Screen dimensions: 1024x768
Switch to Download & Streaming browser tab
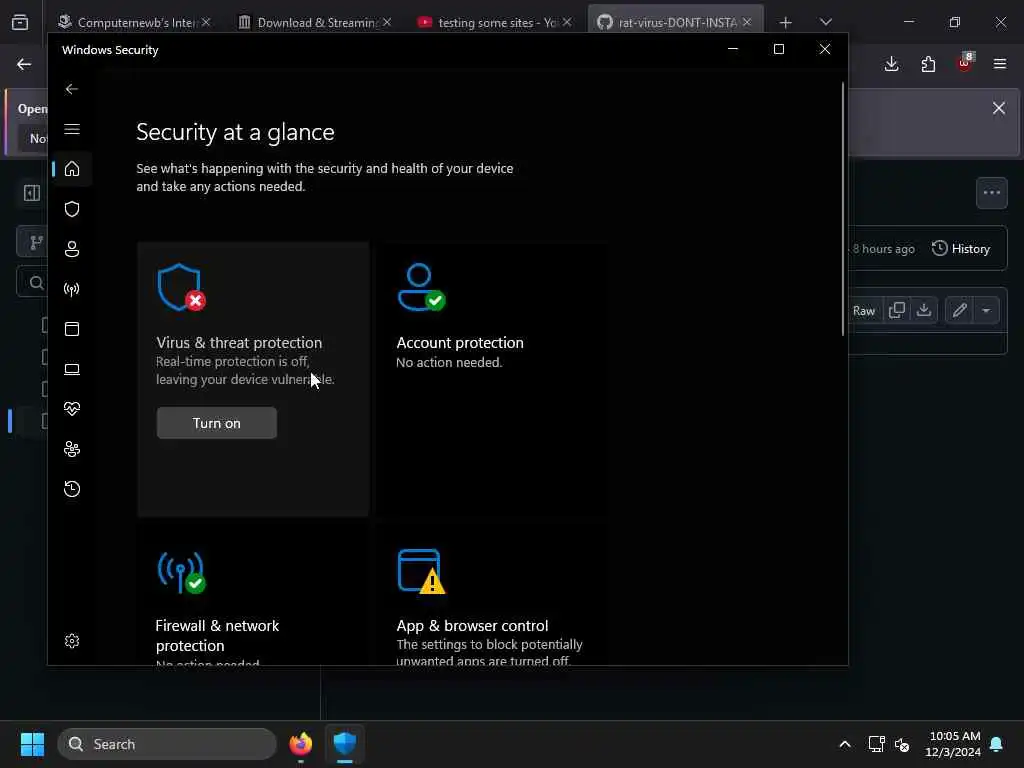(316, 22)
